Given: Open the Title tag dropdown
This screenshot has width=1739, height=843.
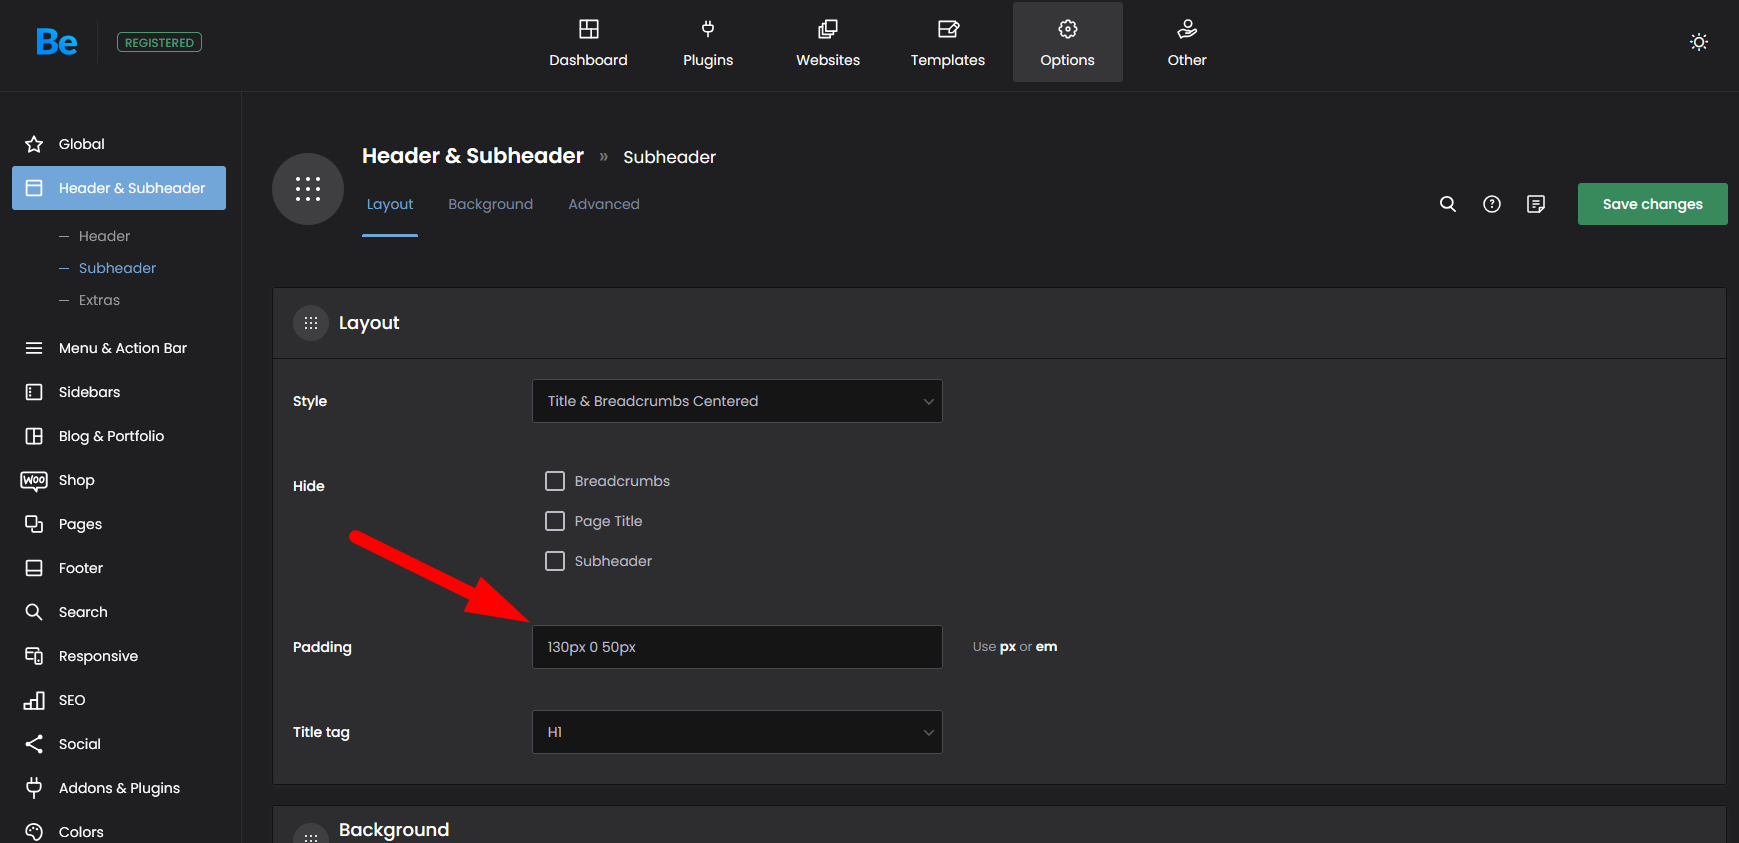Looking at the screenshot, I should point(737,732).
